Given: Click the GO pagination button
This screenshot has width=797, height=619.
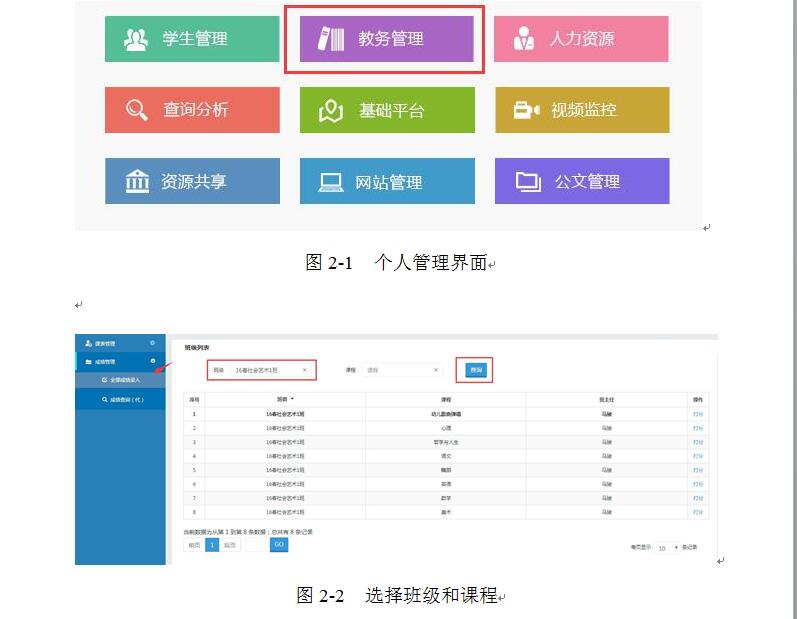Looking at the screenshot, I should tap(279, 545).
